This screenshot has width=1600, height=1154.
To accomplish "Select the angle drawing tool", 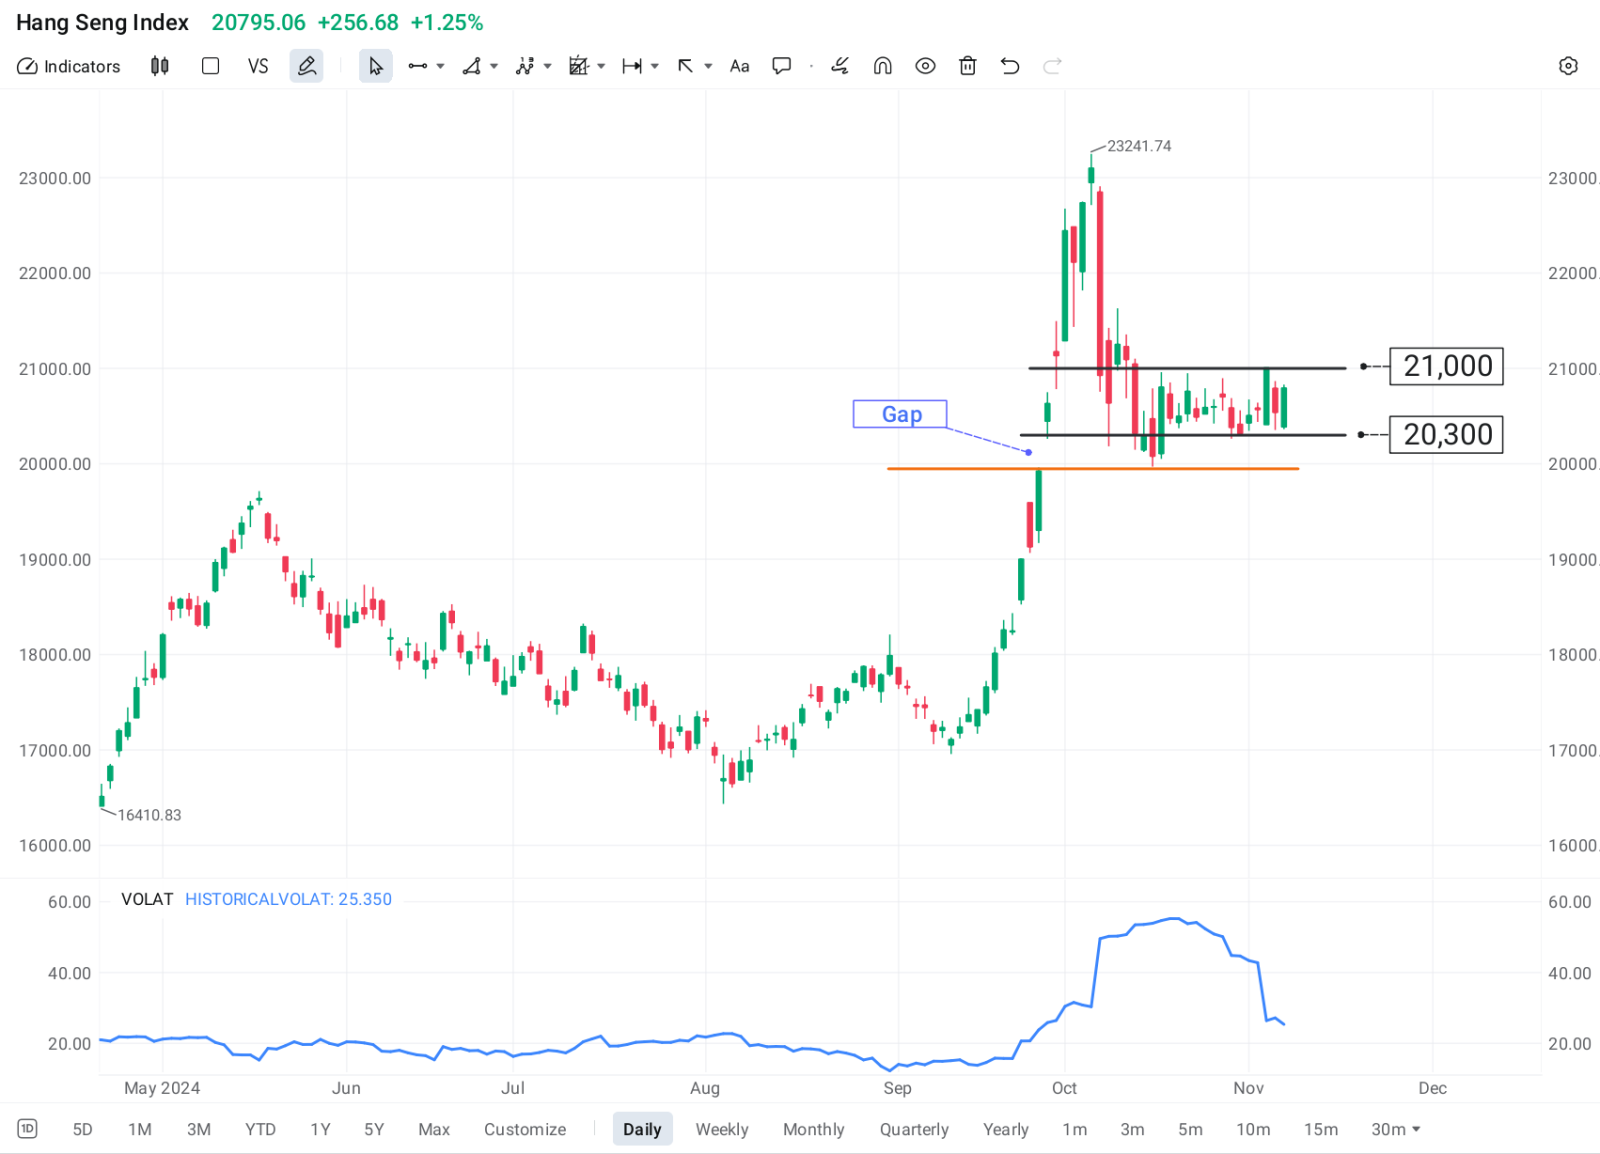I will [x=471, y=66].
